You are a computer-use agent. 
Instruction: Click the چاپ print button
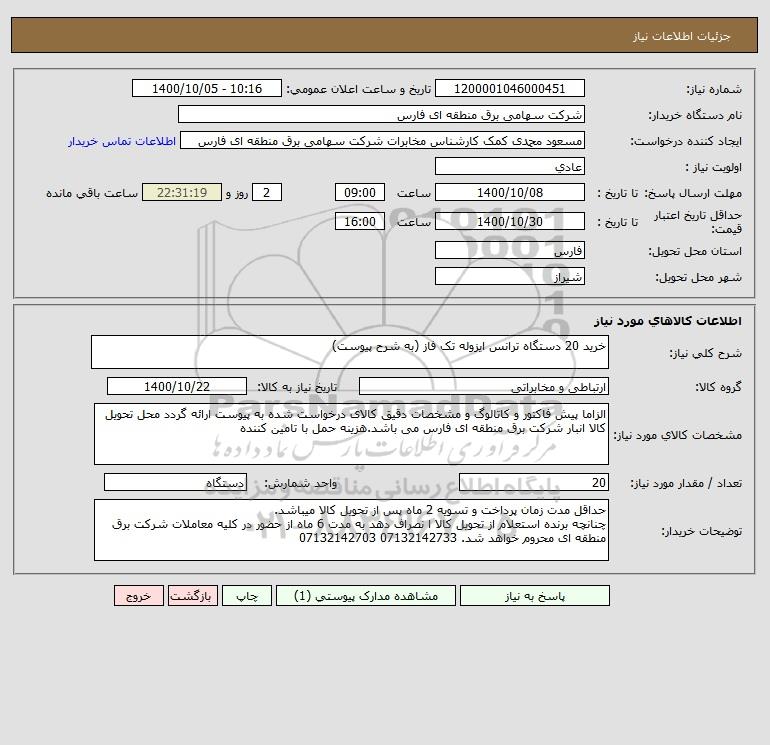click(247, 596)
